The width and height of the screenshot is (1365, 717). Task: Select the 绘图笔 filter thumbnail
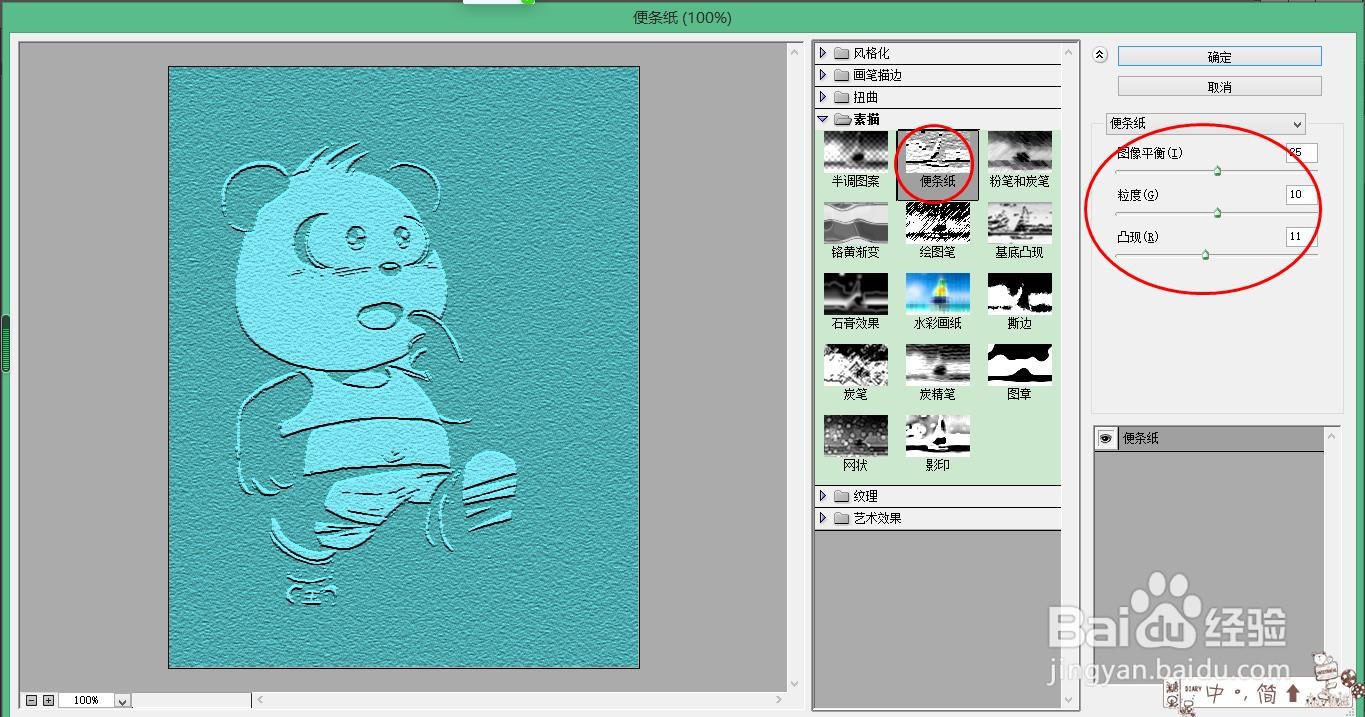[x=937, y=222]
